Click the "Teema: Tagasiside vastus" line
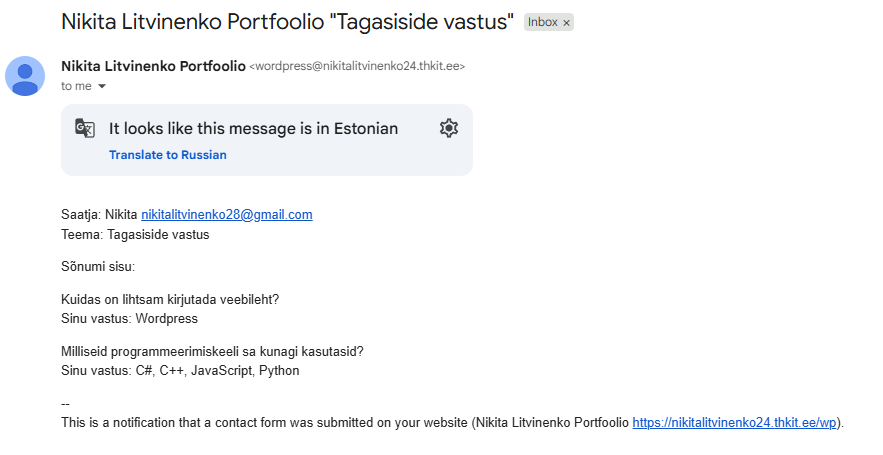The image size is (883, 455). [135, 235]
